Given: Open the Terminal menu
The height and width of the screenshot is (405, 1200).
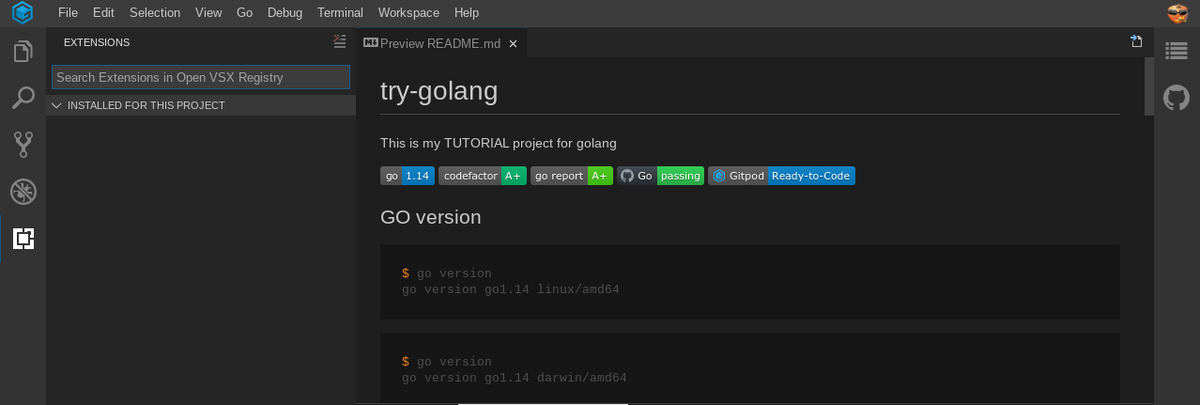Looking at the screenshot, I should (x=340, y=13).
